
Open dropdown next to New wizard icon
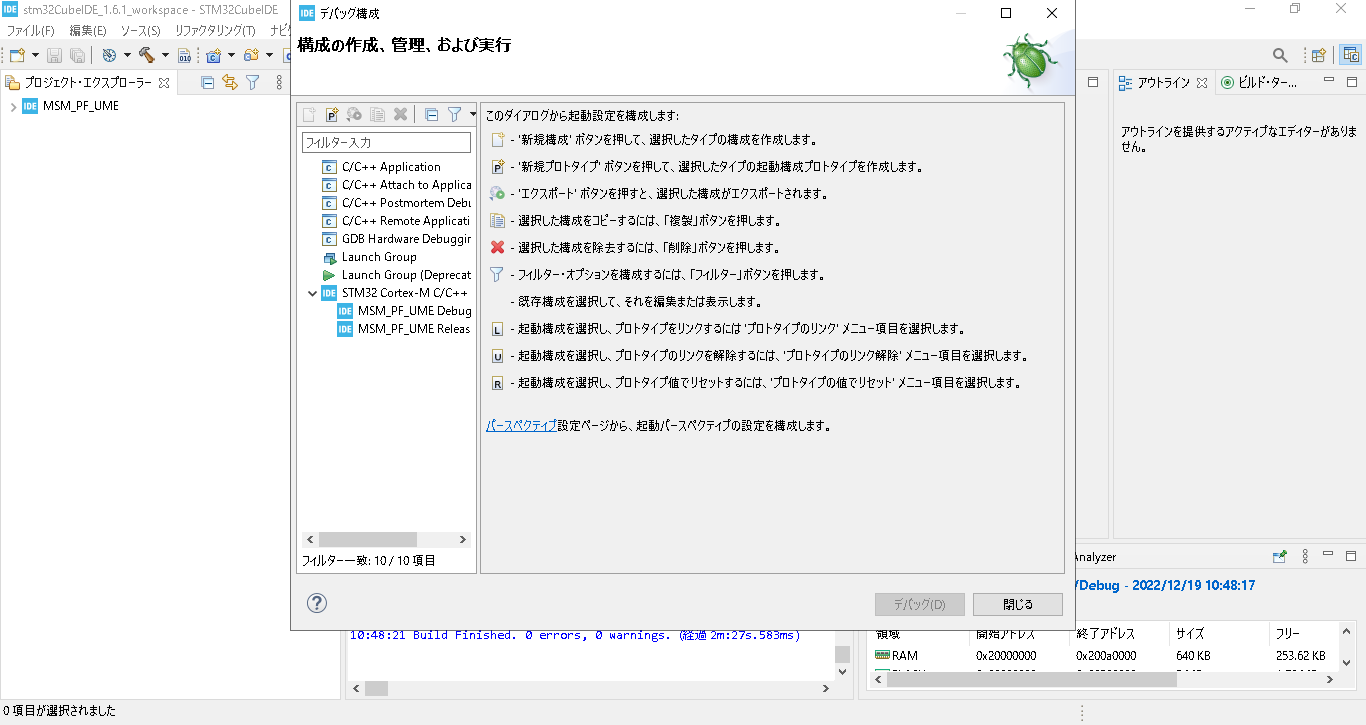click(x=35, y=55)
